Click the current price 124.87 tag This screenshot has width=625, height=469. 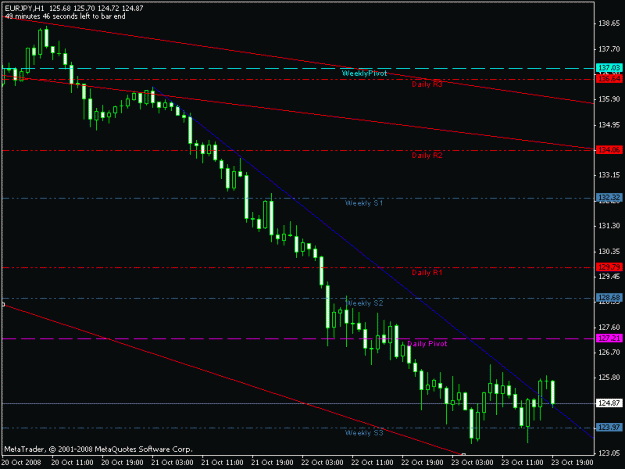[x=609, y=403]
